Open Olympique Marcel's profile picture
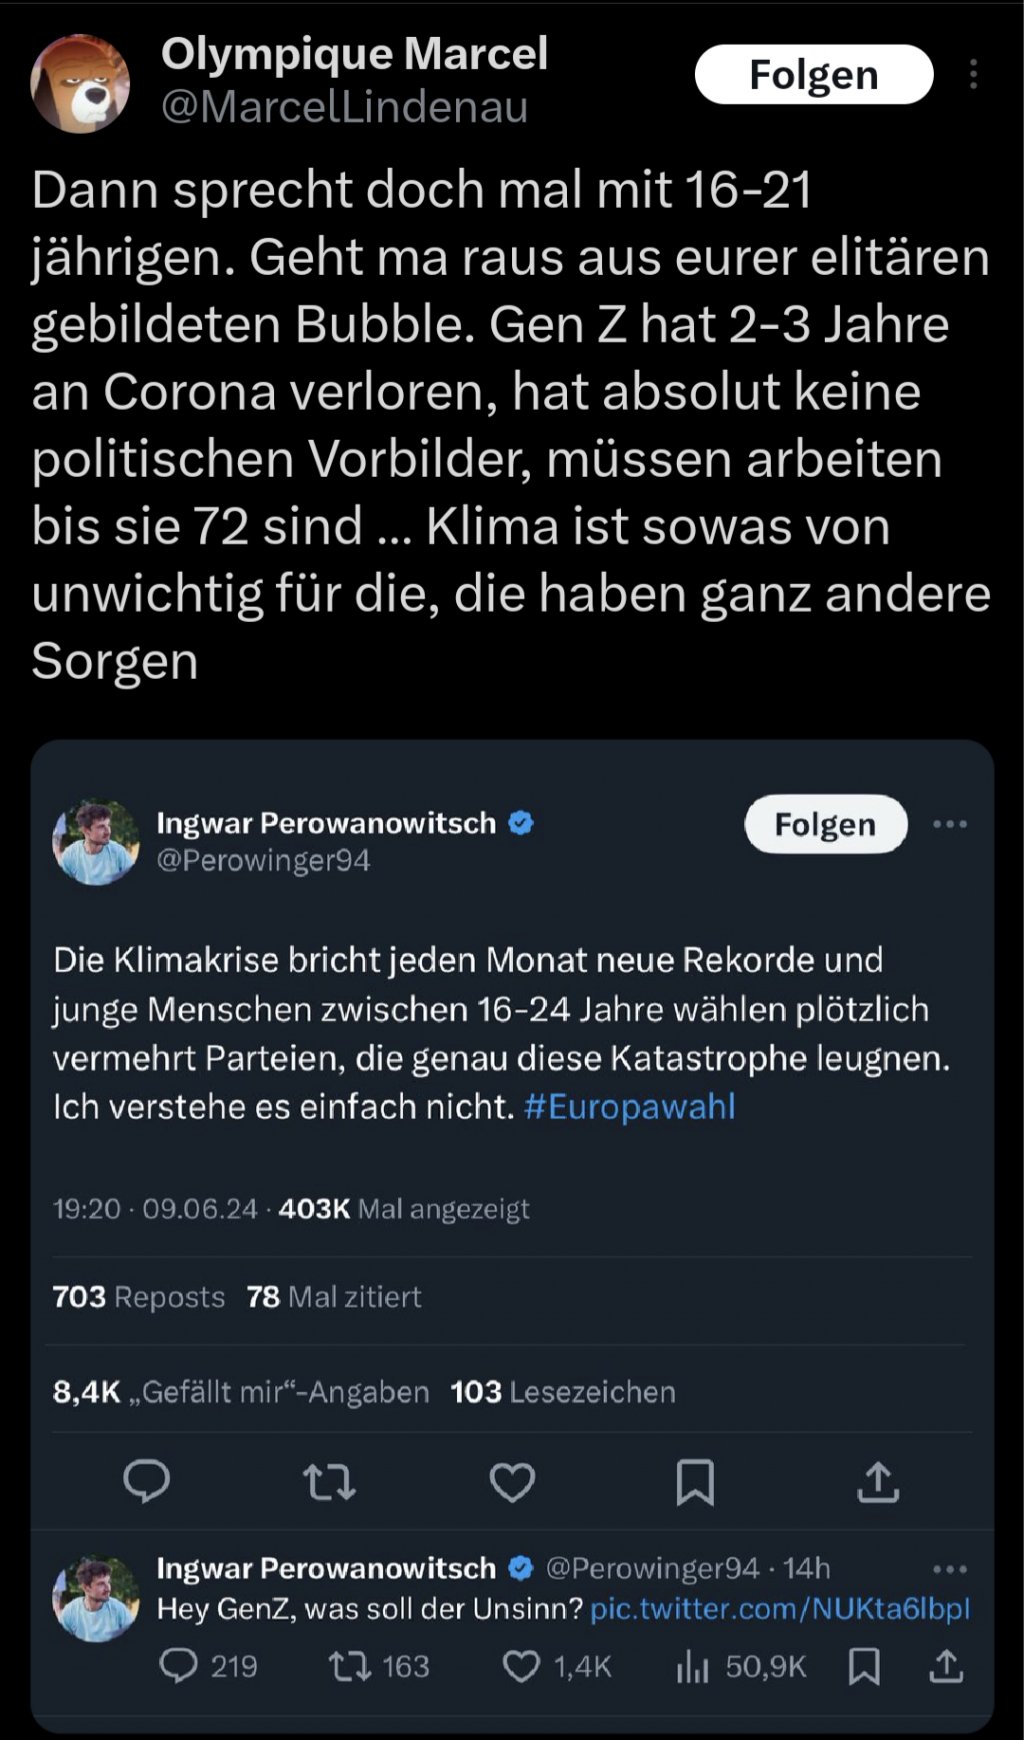This screenshot has width=1024, height=1740. [x=81, y=84]
